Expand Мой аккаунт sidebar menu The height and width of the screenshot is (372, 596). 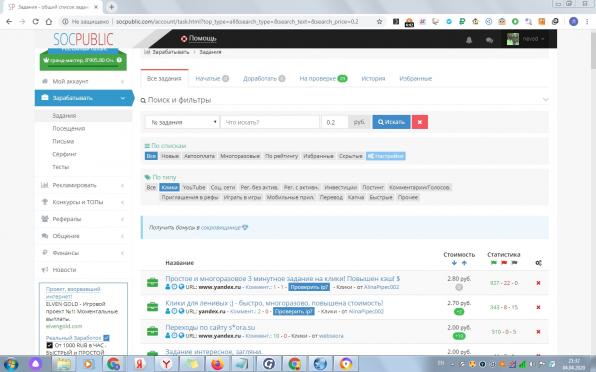(x=83, y=81)
